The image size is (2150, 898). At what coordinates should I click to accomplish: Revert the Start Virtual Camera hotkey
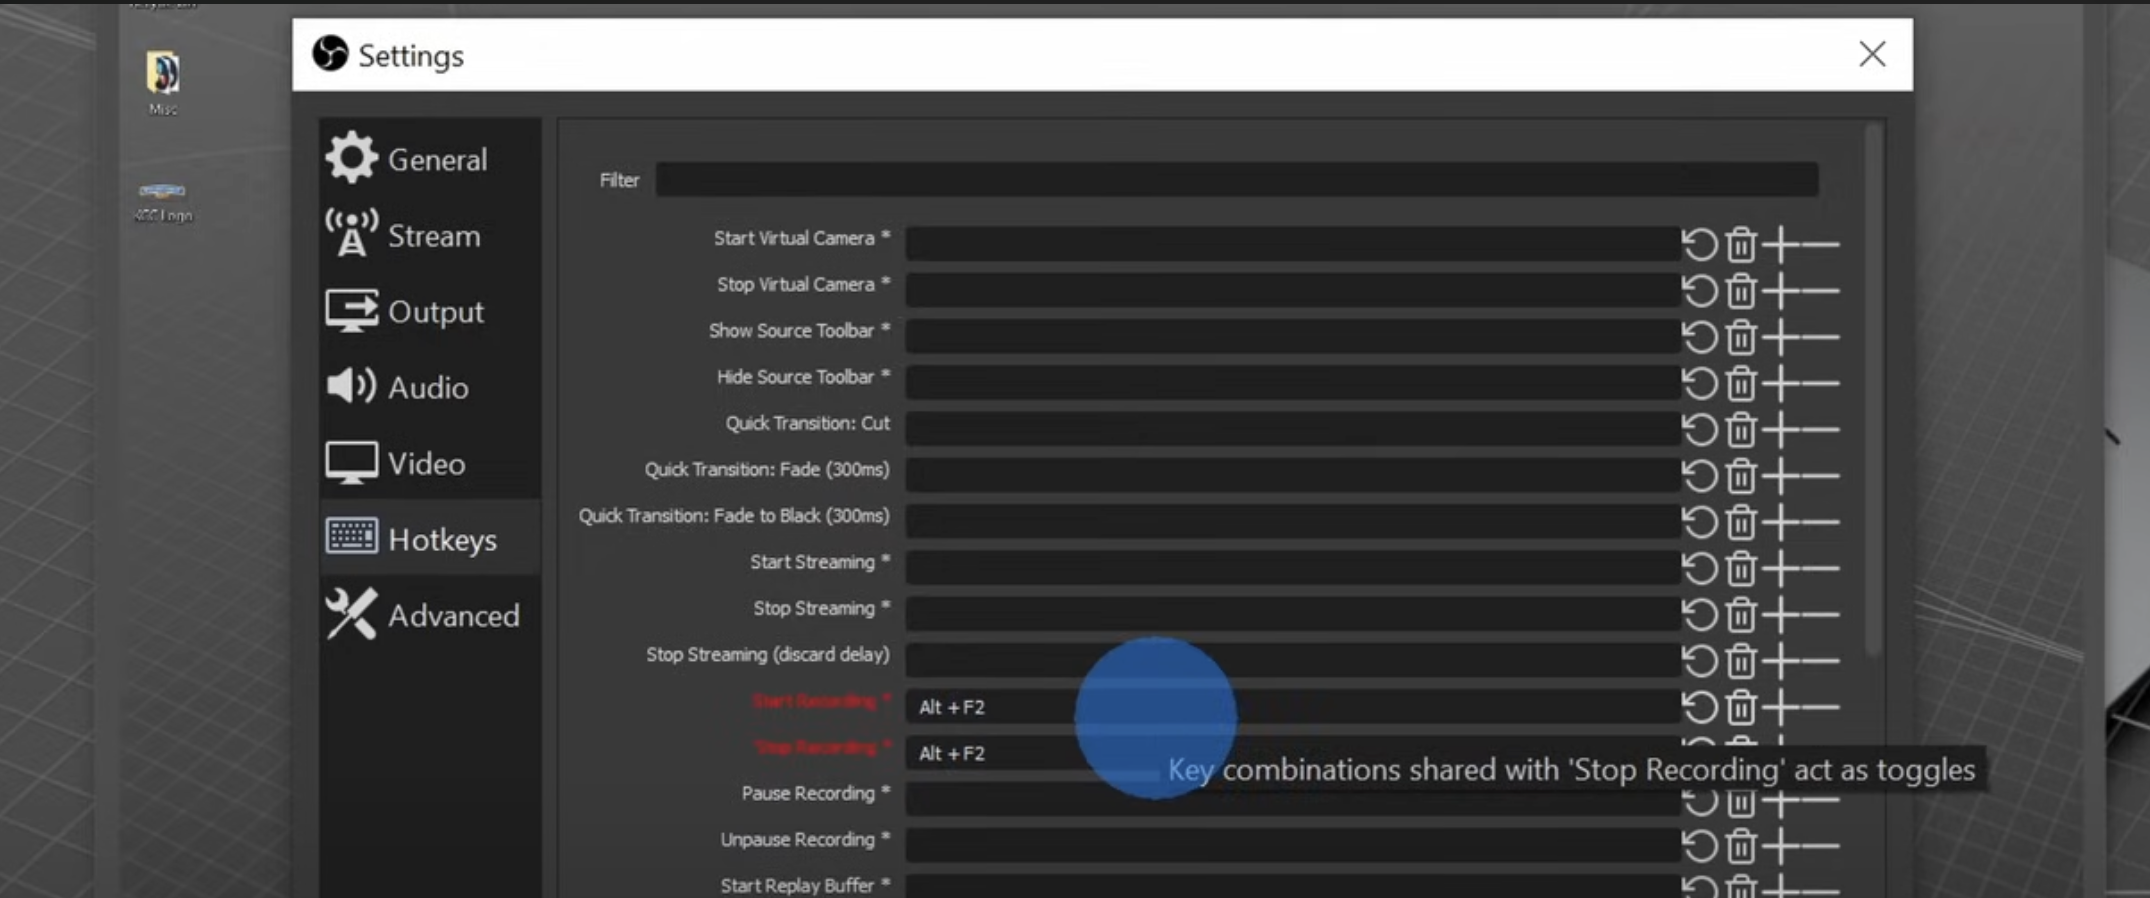1699,245
